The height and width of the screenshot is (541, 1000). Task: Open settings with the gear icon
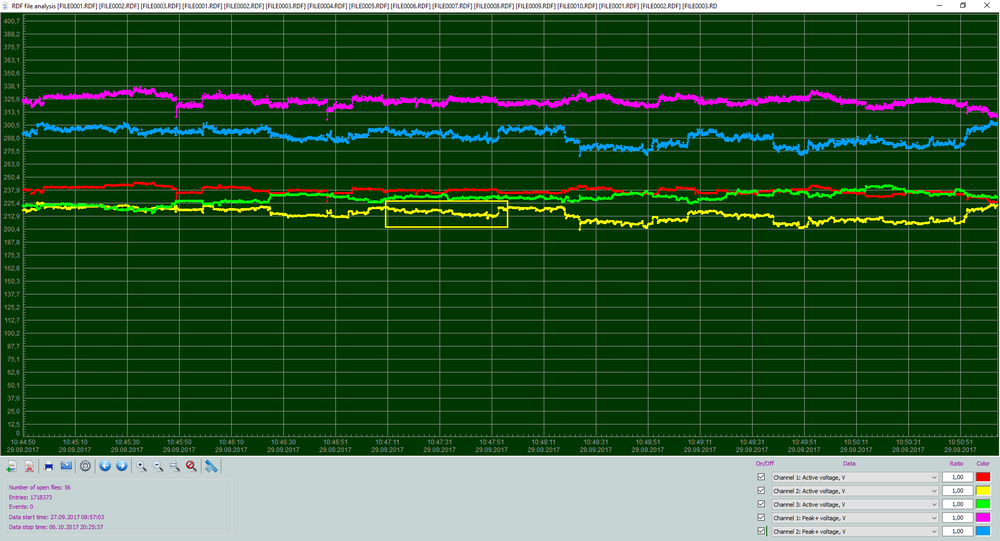[x=85, y=466]
